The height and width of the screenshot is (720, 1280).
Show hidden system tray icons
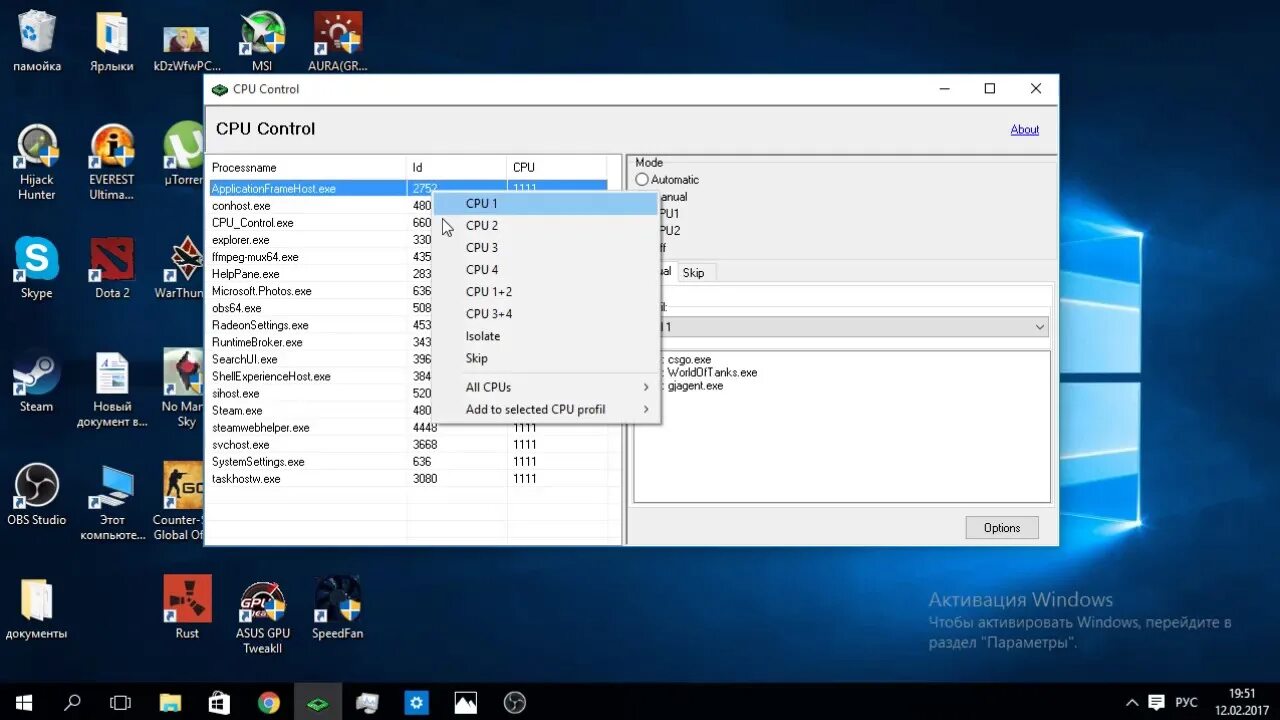click(1132, 702)
